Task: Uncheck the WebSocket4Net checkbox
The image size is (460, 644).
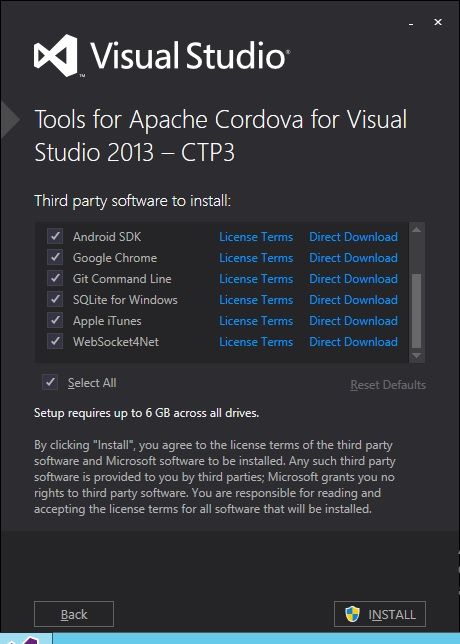Action: (55, 341)
